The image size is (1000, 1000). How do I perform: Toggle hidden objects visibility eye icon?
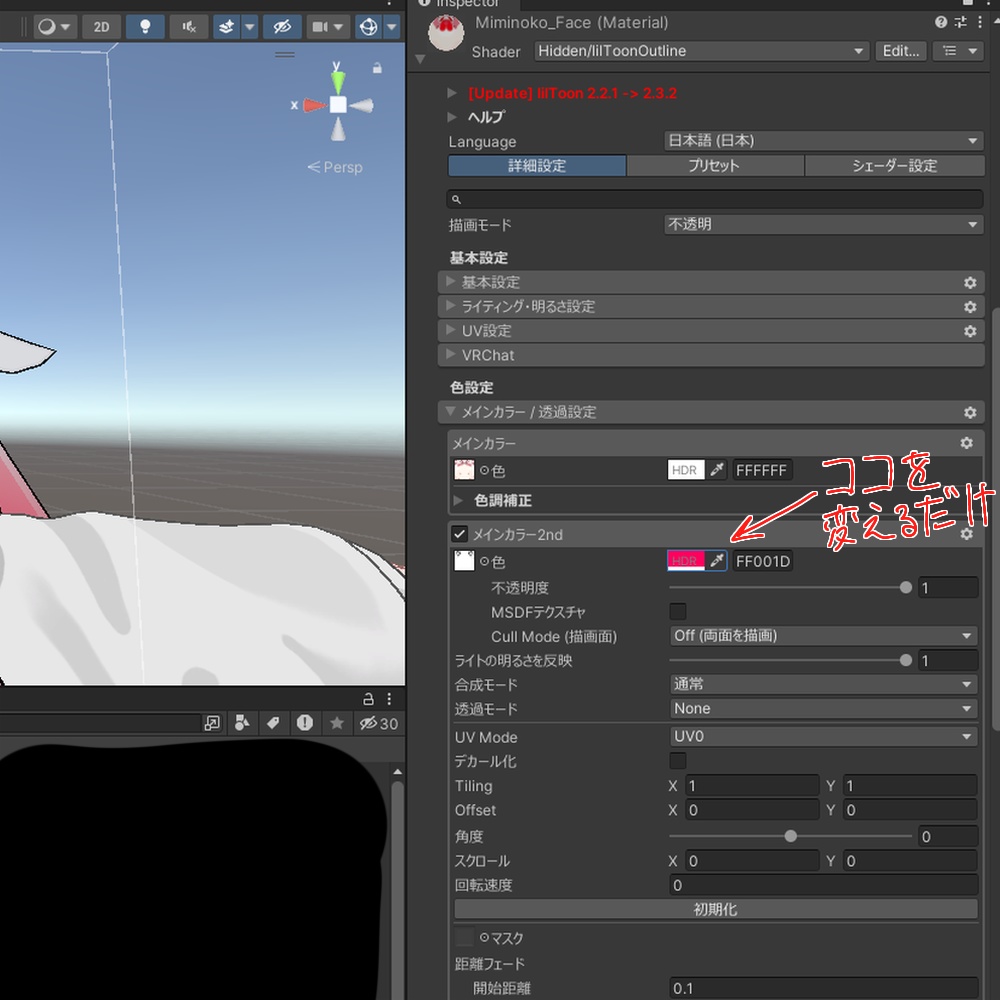point(283,27)
